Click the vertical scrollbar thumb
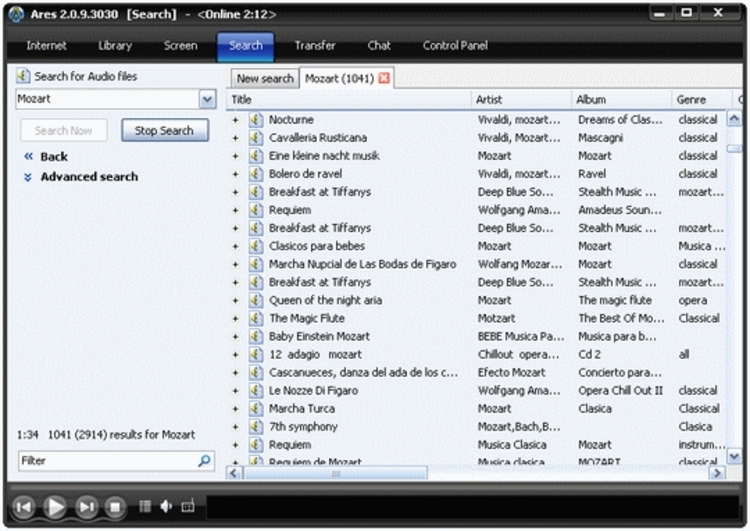This screenshot has width=750, height=531. point(734,149)
